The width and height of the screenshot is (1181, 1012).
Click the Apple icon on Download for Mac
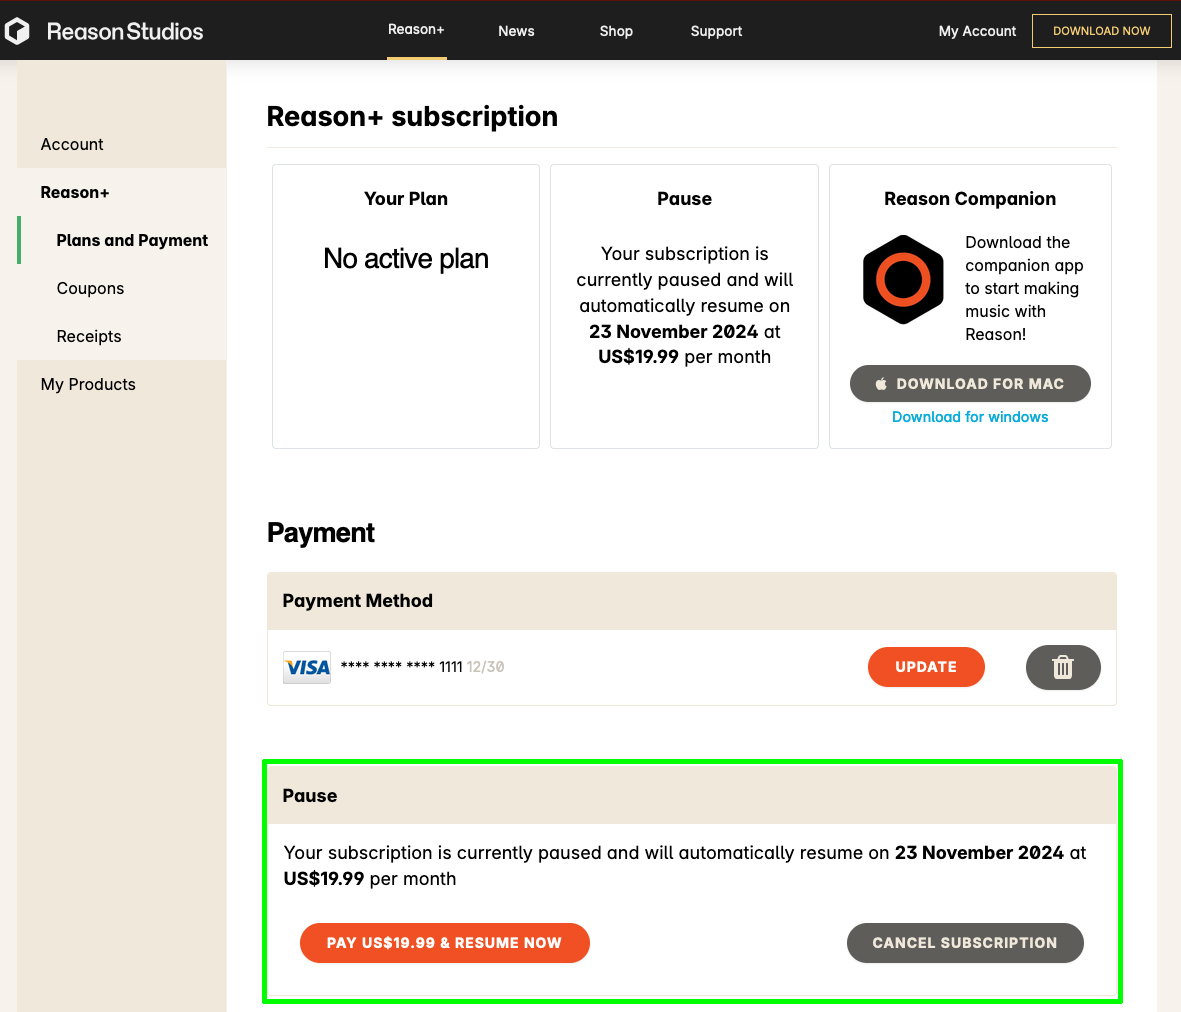(x=880, y=384)
